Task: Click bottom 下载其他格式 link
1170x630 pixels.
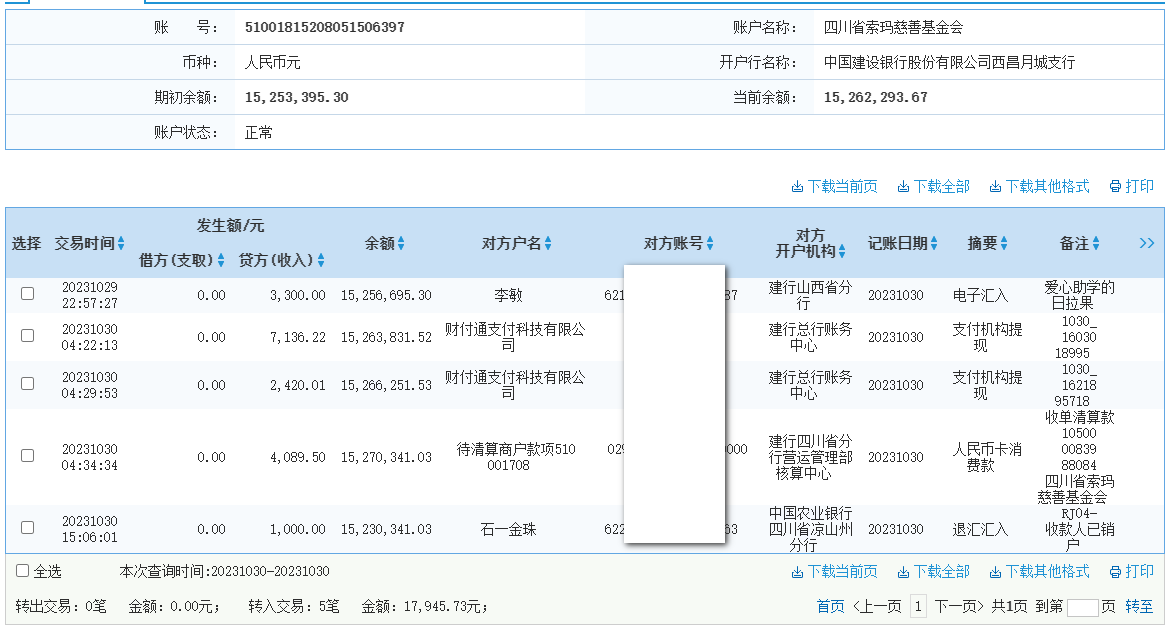Action: tap(1039, 572)
